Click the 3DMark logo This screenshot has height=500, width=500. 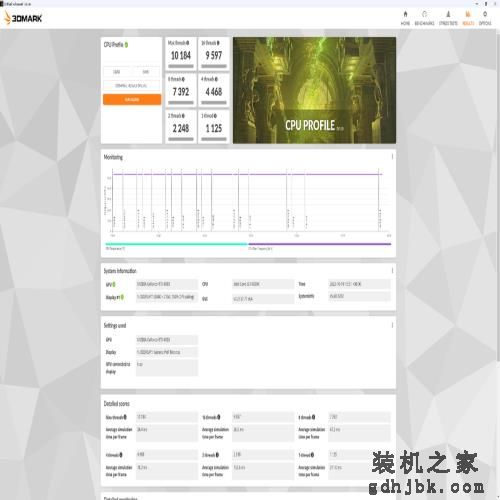click(x=23, y=18)
